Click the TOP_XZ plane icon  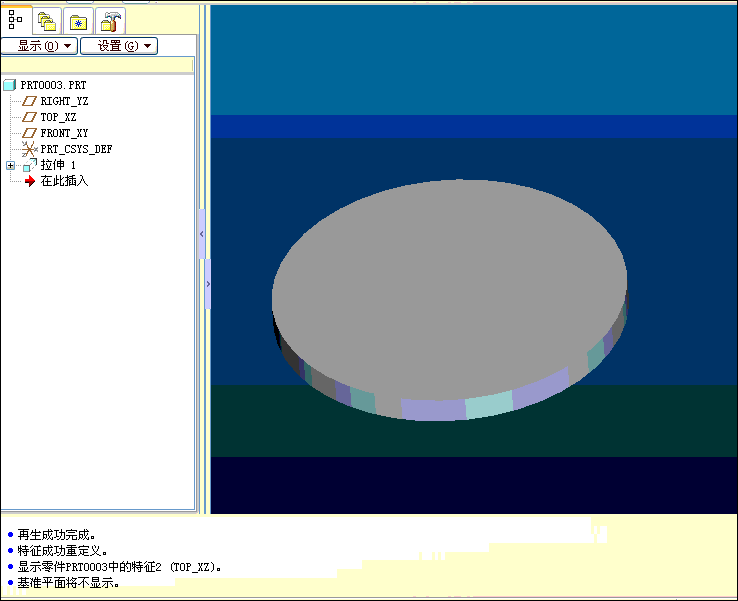29,117
